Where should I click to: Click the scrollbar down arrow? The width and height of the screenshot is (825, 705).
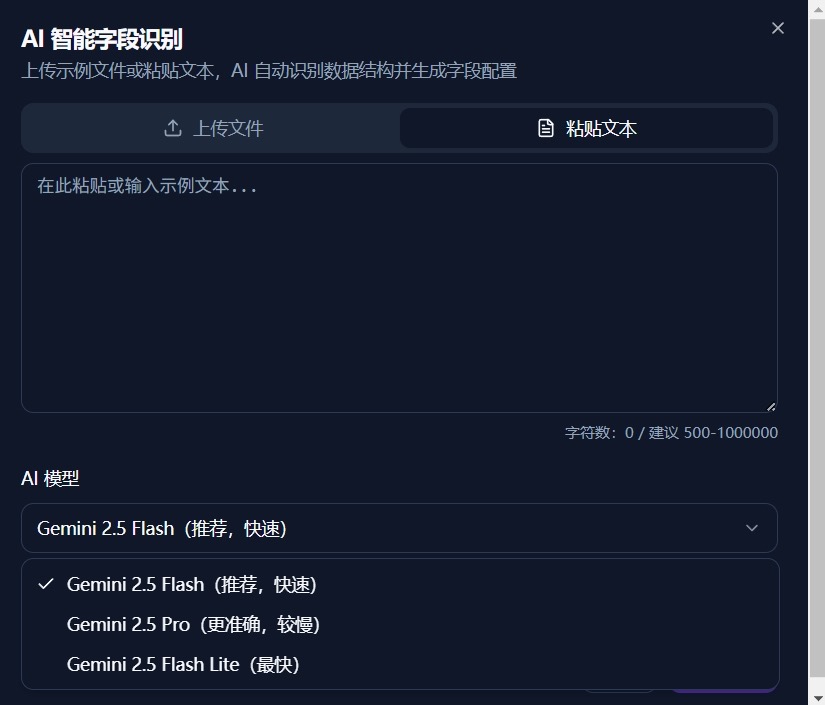(x=817, y=698)
